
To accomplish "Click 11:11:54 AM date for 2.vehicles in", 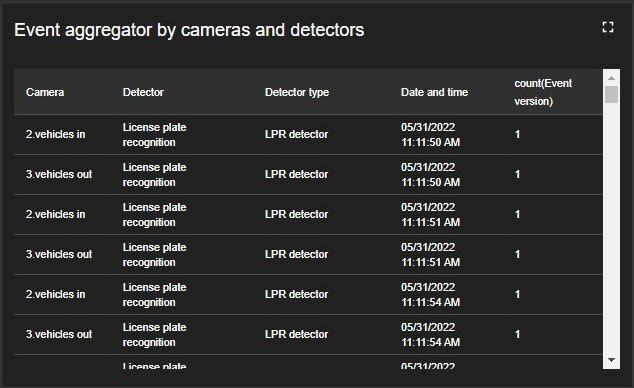I will click(x=430, y=295).
